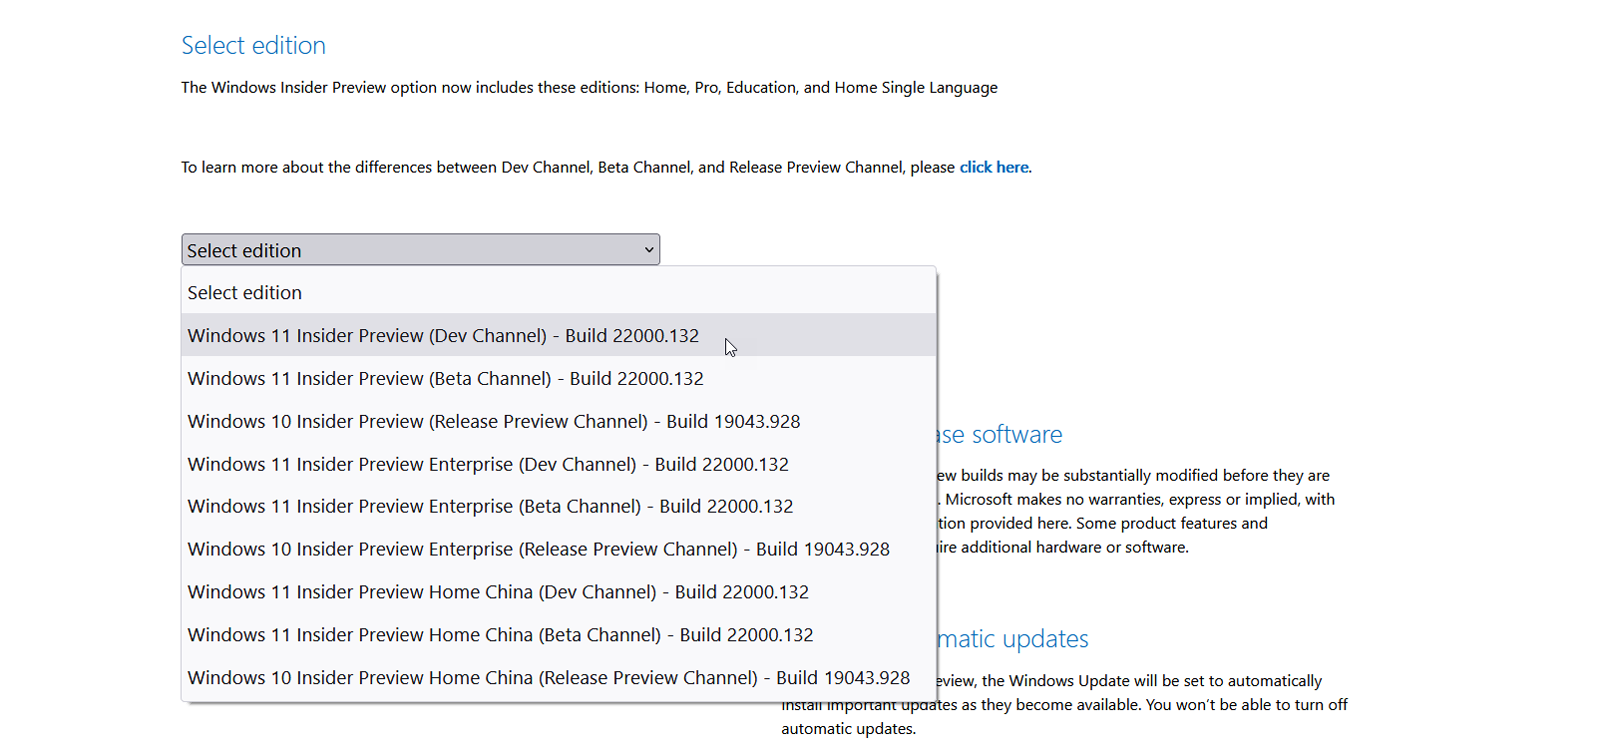Select Windows 11 Insider Preview Home China (Beta Channel)

pyautogui.click(x=558, y=635)
